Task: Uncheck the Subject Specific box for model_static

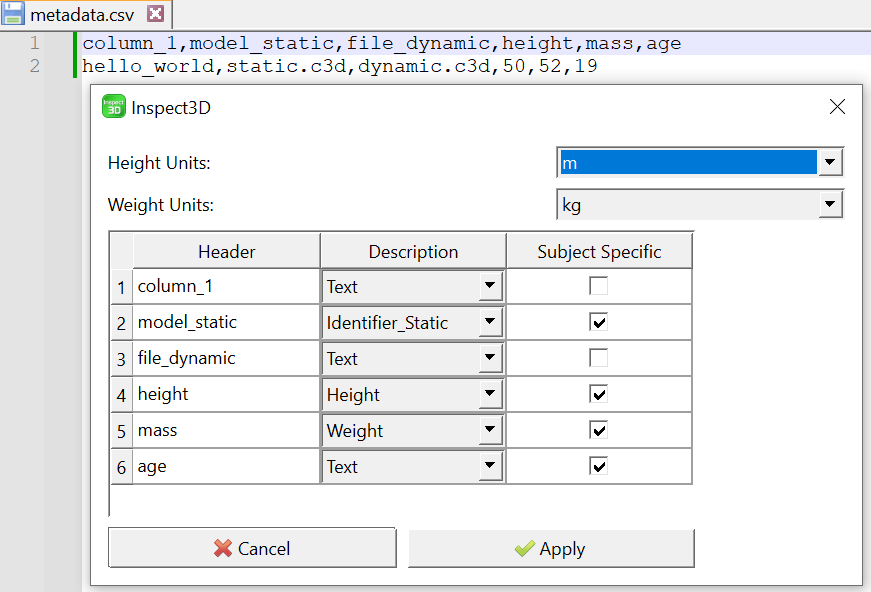Action: point(598,322)
